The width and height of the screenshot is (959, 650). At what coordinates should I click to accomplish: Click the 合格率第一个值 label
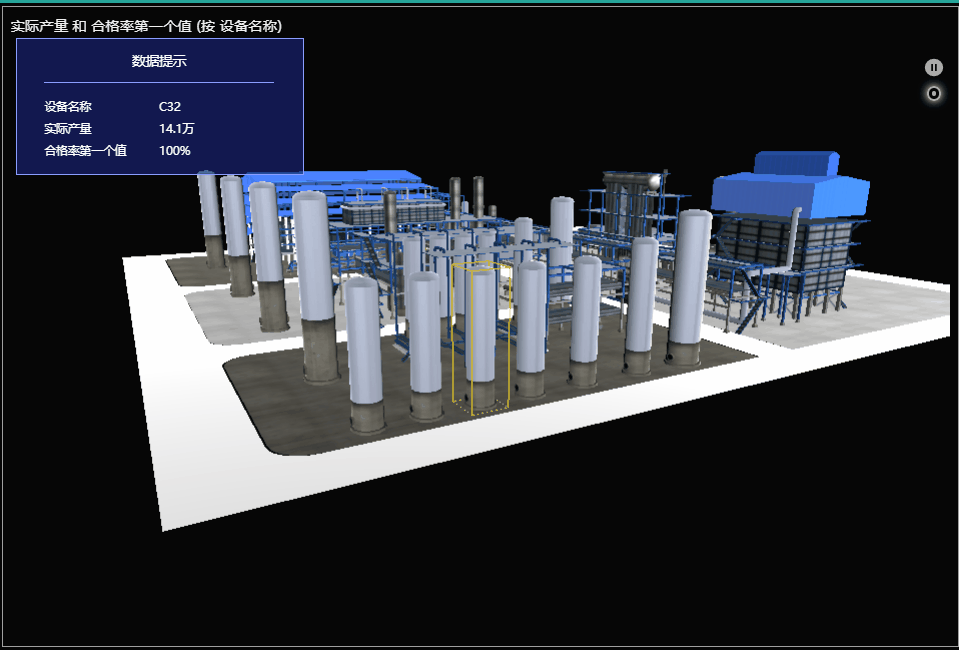85,151
